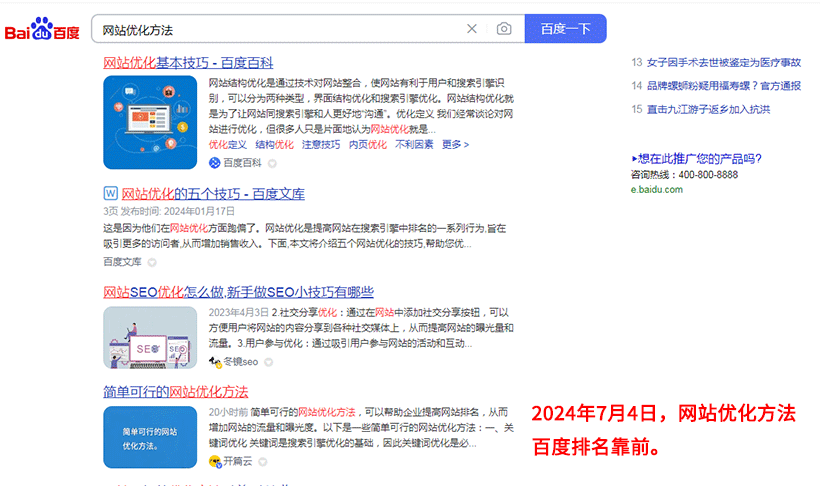Expand dropdown arrow next to 冬镜seo

pos(267,361)
